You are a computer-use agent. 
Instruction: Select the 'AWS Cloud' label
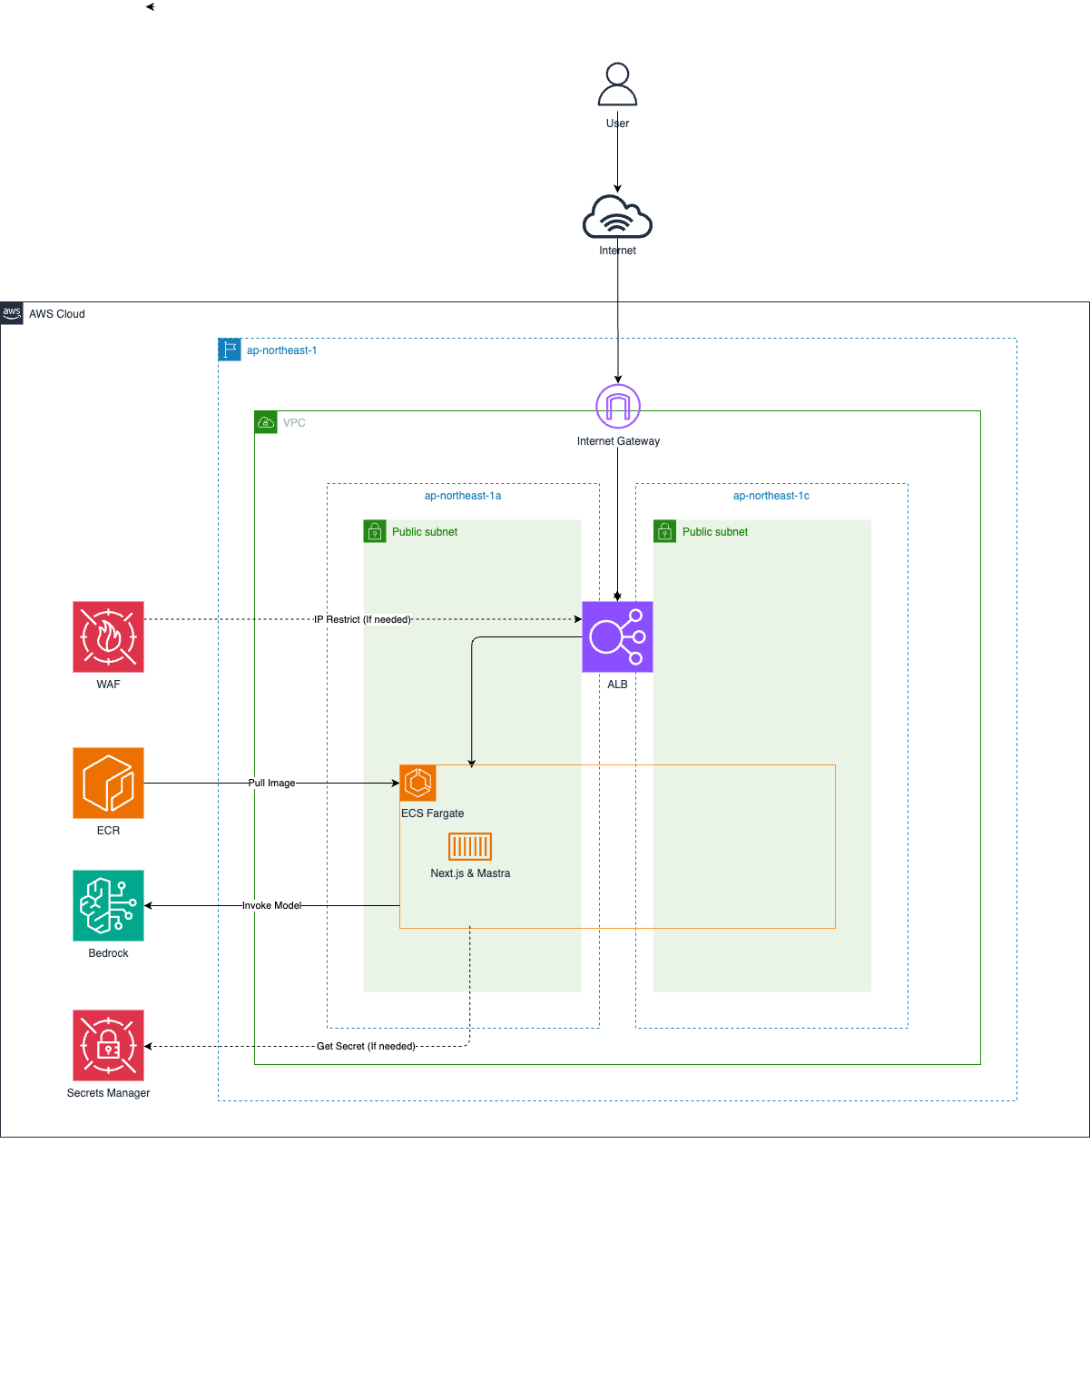[57, 314]
